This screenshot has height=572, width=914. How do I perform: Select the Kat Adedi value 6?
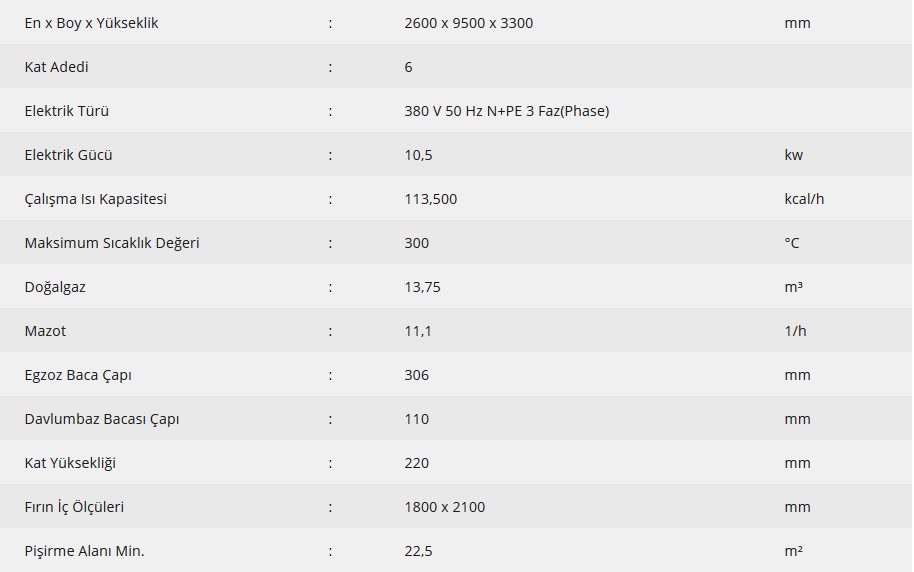point(409,67)
